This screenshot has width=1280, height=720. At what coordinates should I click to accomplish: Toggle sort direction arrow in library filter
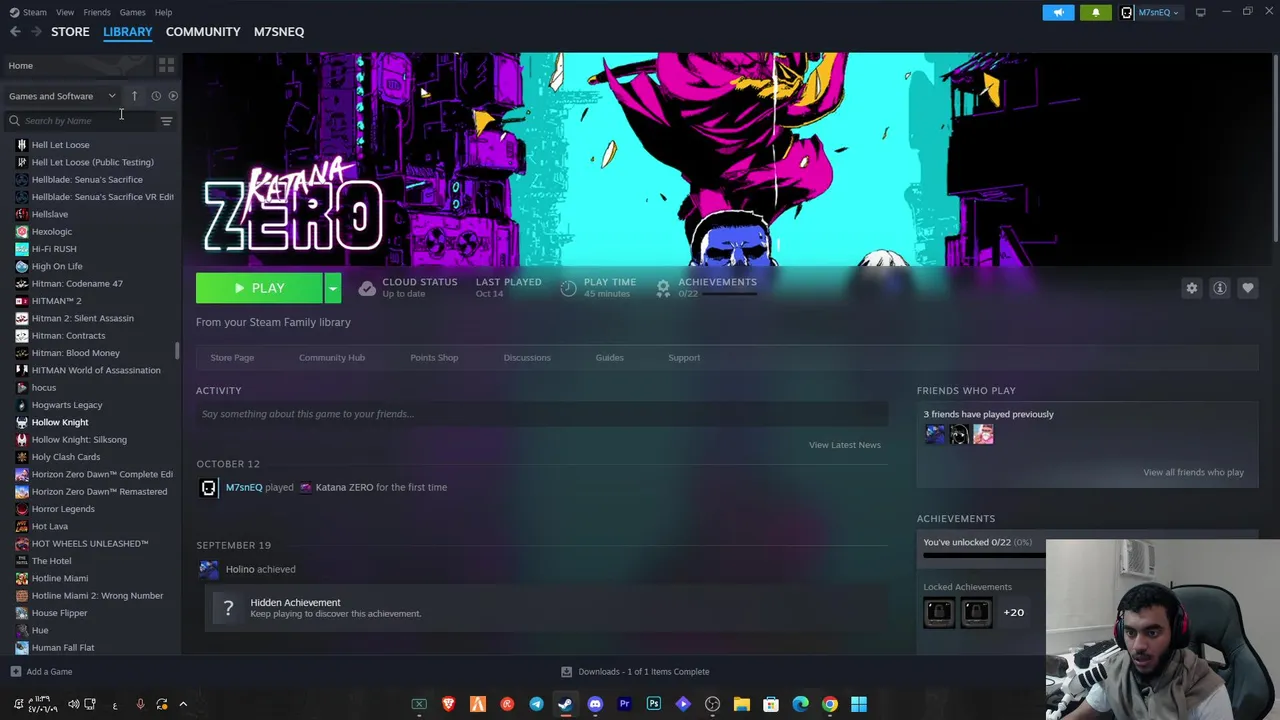(134, 96)
